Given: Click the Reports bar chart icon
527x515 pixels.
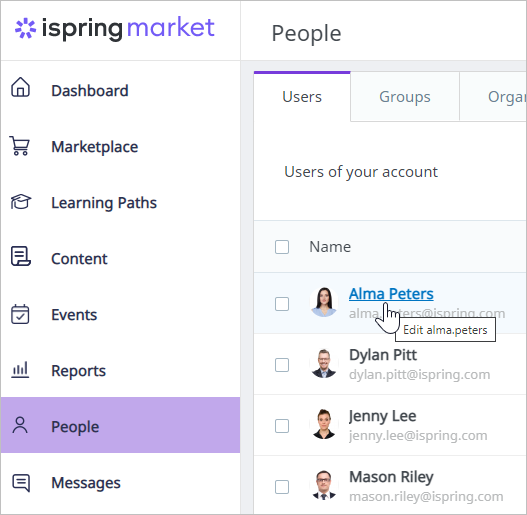Looking at the screenshot, I should click(x=20, y=370).
